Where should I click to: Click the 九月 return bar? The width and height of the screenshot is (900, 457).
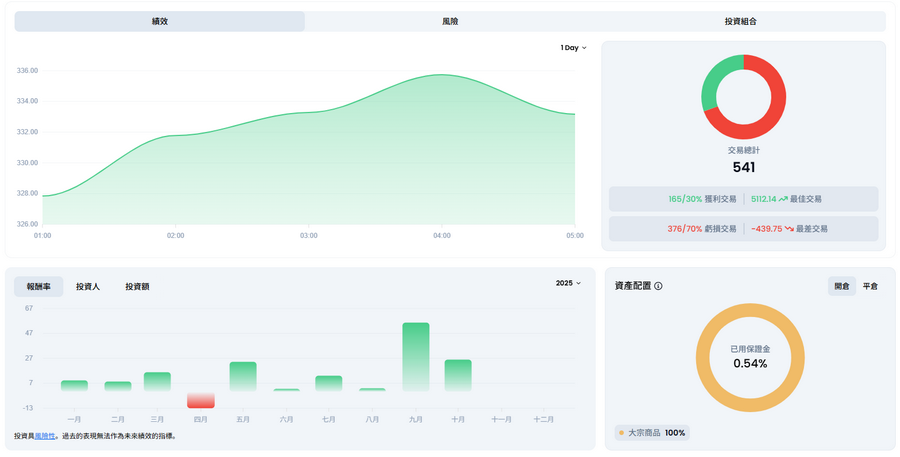[x=416, y=357]
